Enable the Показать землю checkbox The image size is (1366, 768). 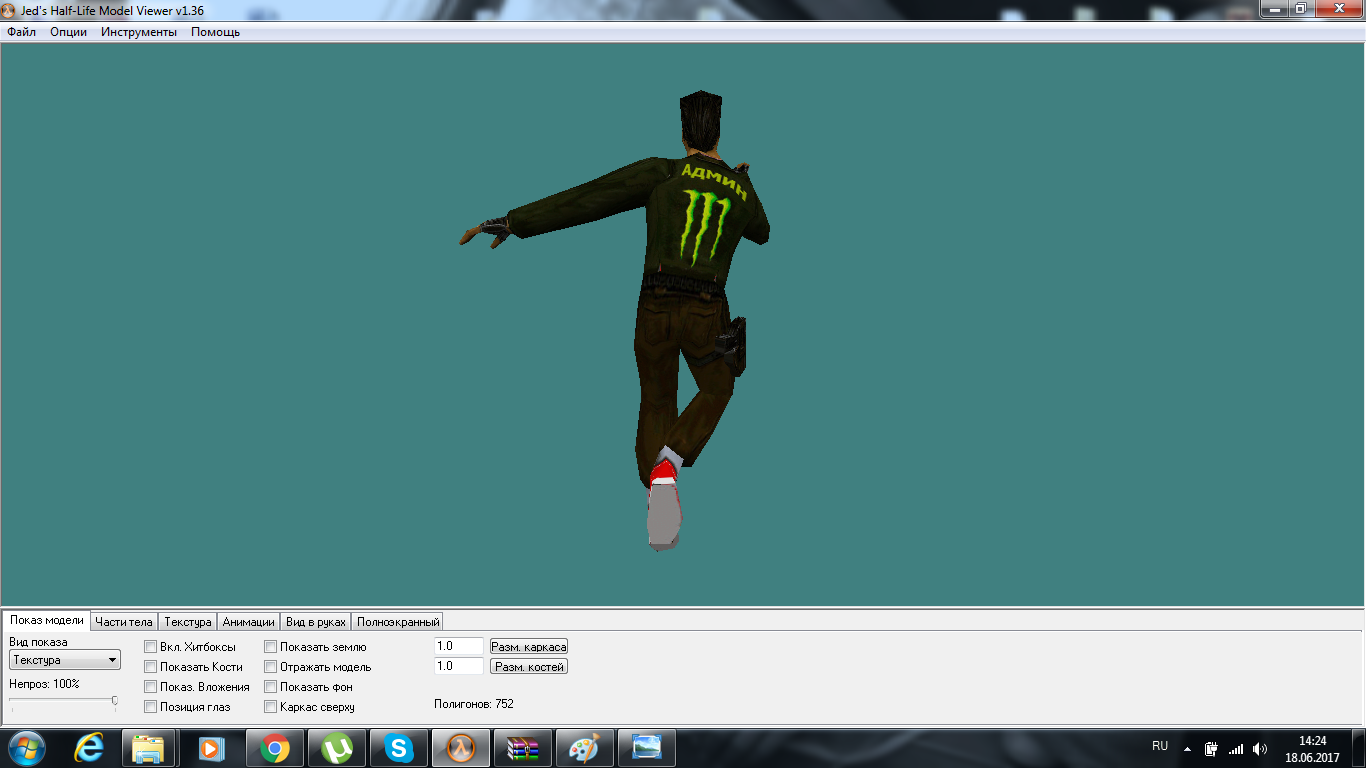coord(271,647)
